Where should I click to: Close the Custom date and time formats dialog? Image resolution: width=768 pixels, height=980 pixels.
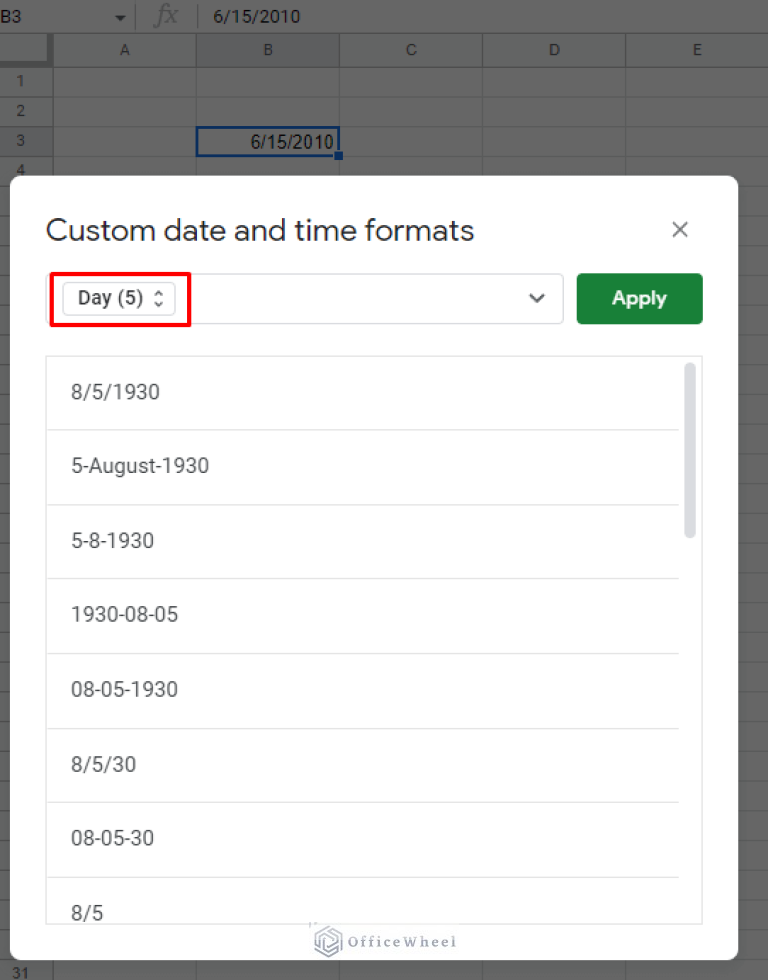(680, 229)
